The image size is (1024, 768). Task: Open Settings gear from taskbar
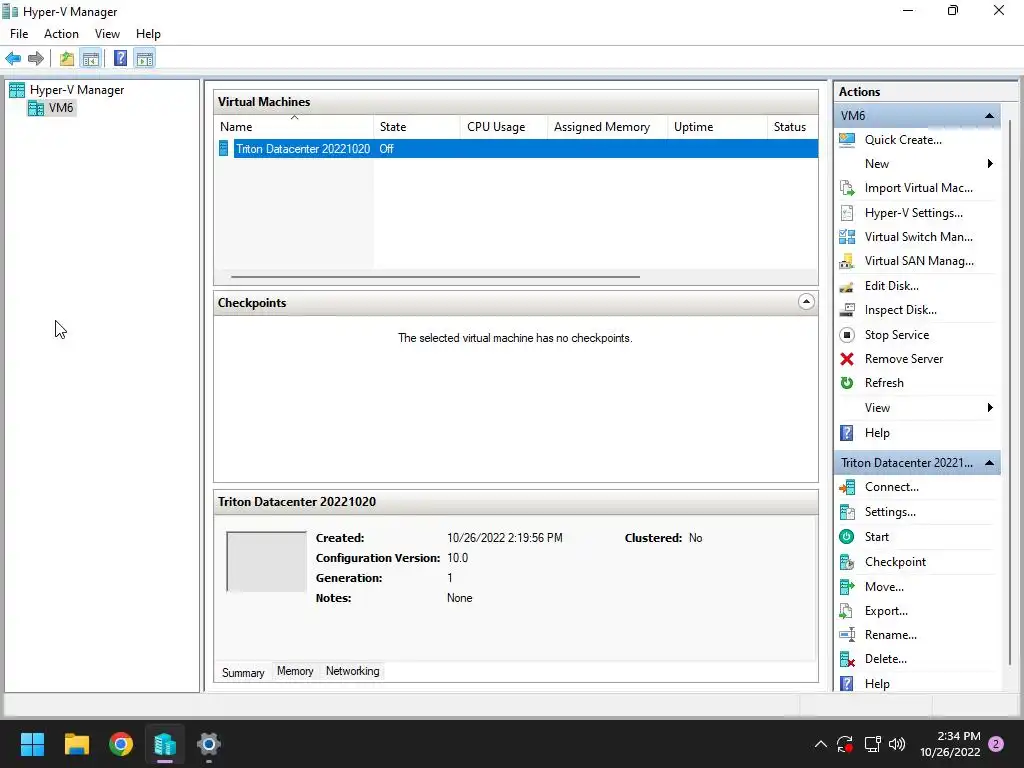pyautogui.click(x=209, y=744)
